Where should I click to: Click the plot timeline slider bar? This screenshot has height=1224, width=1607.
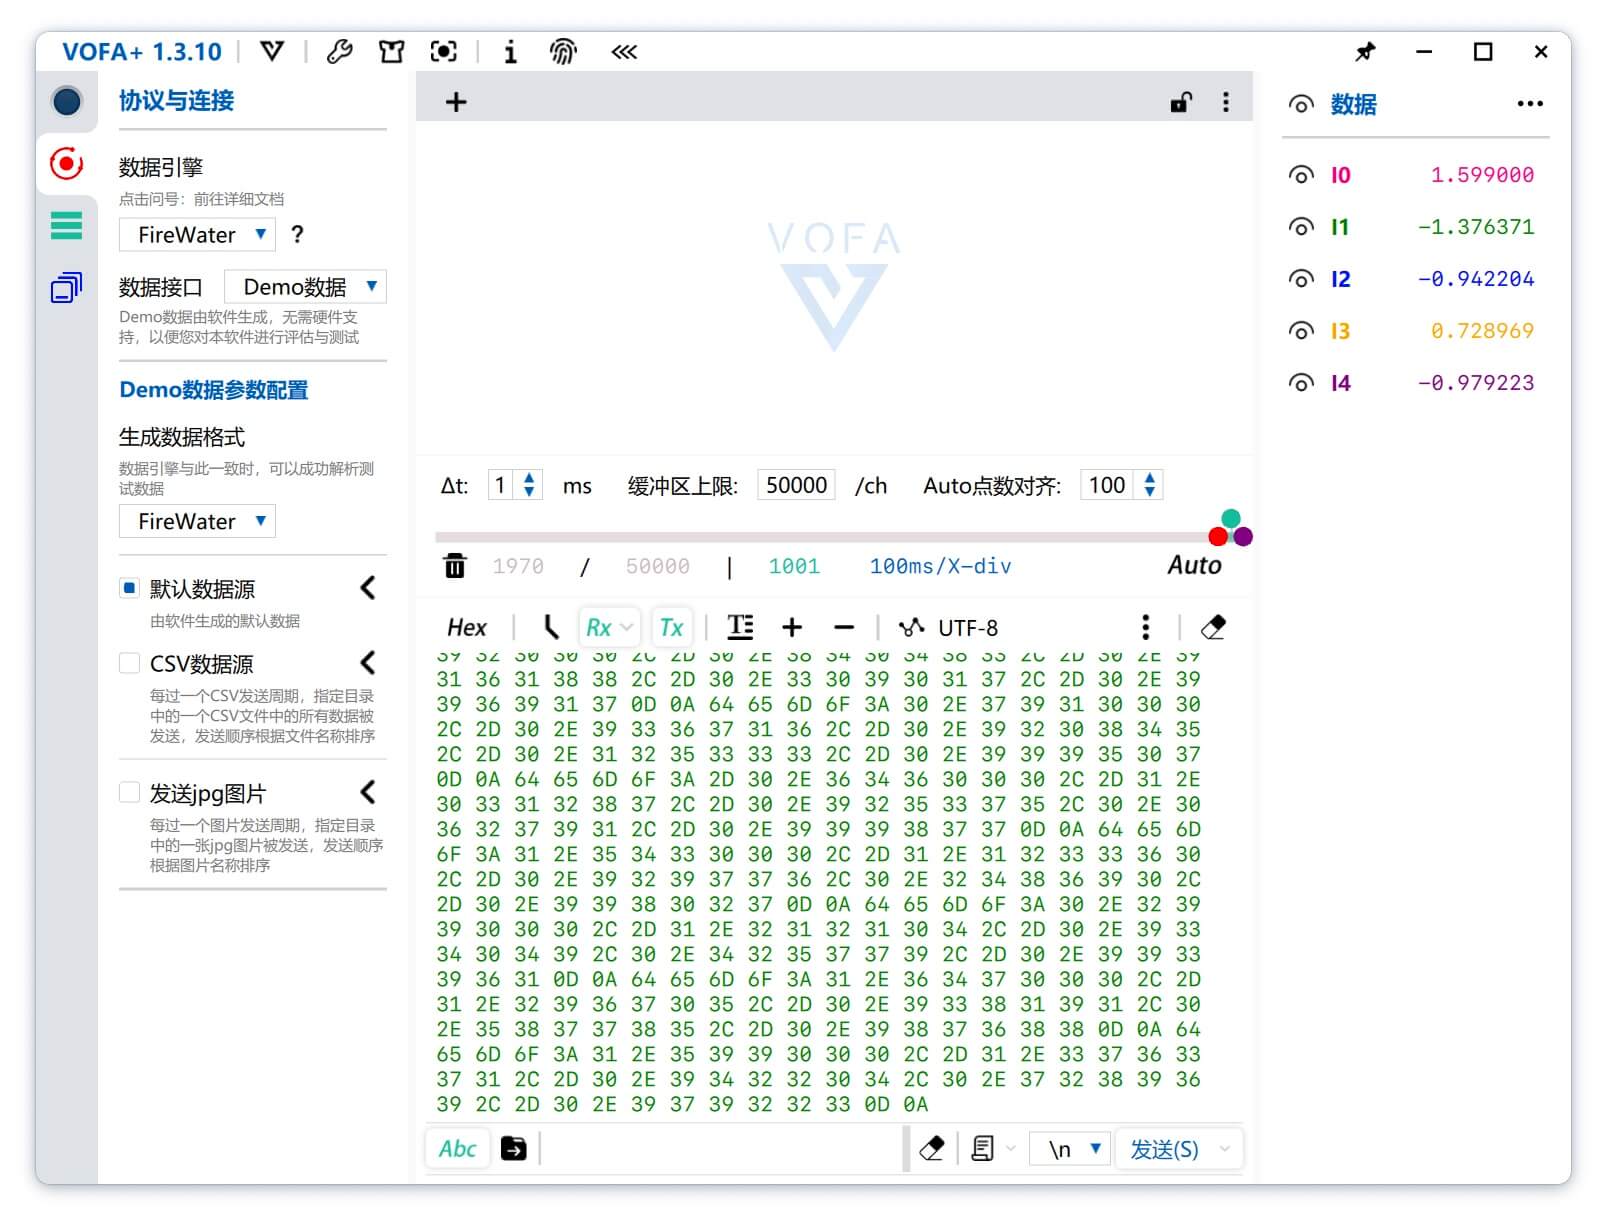click(x=820, y=537)
